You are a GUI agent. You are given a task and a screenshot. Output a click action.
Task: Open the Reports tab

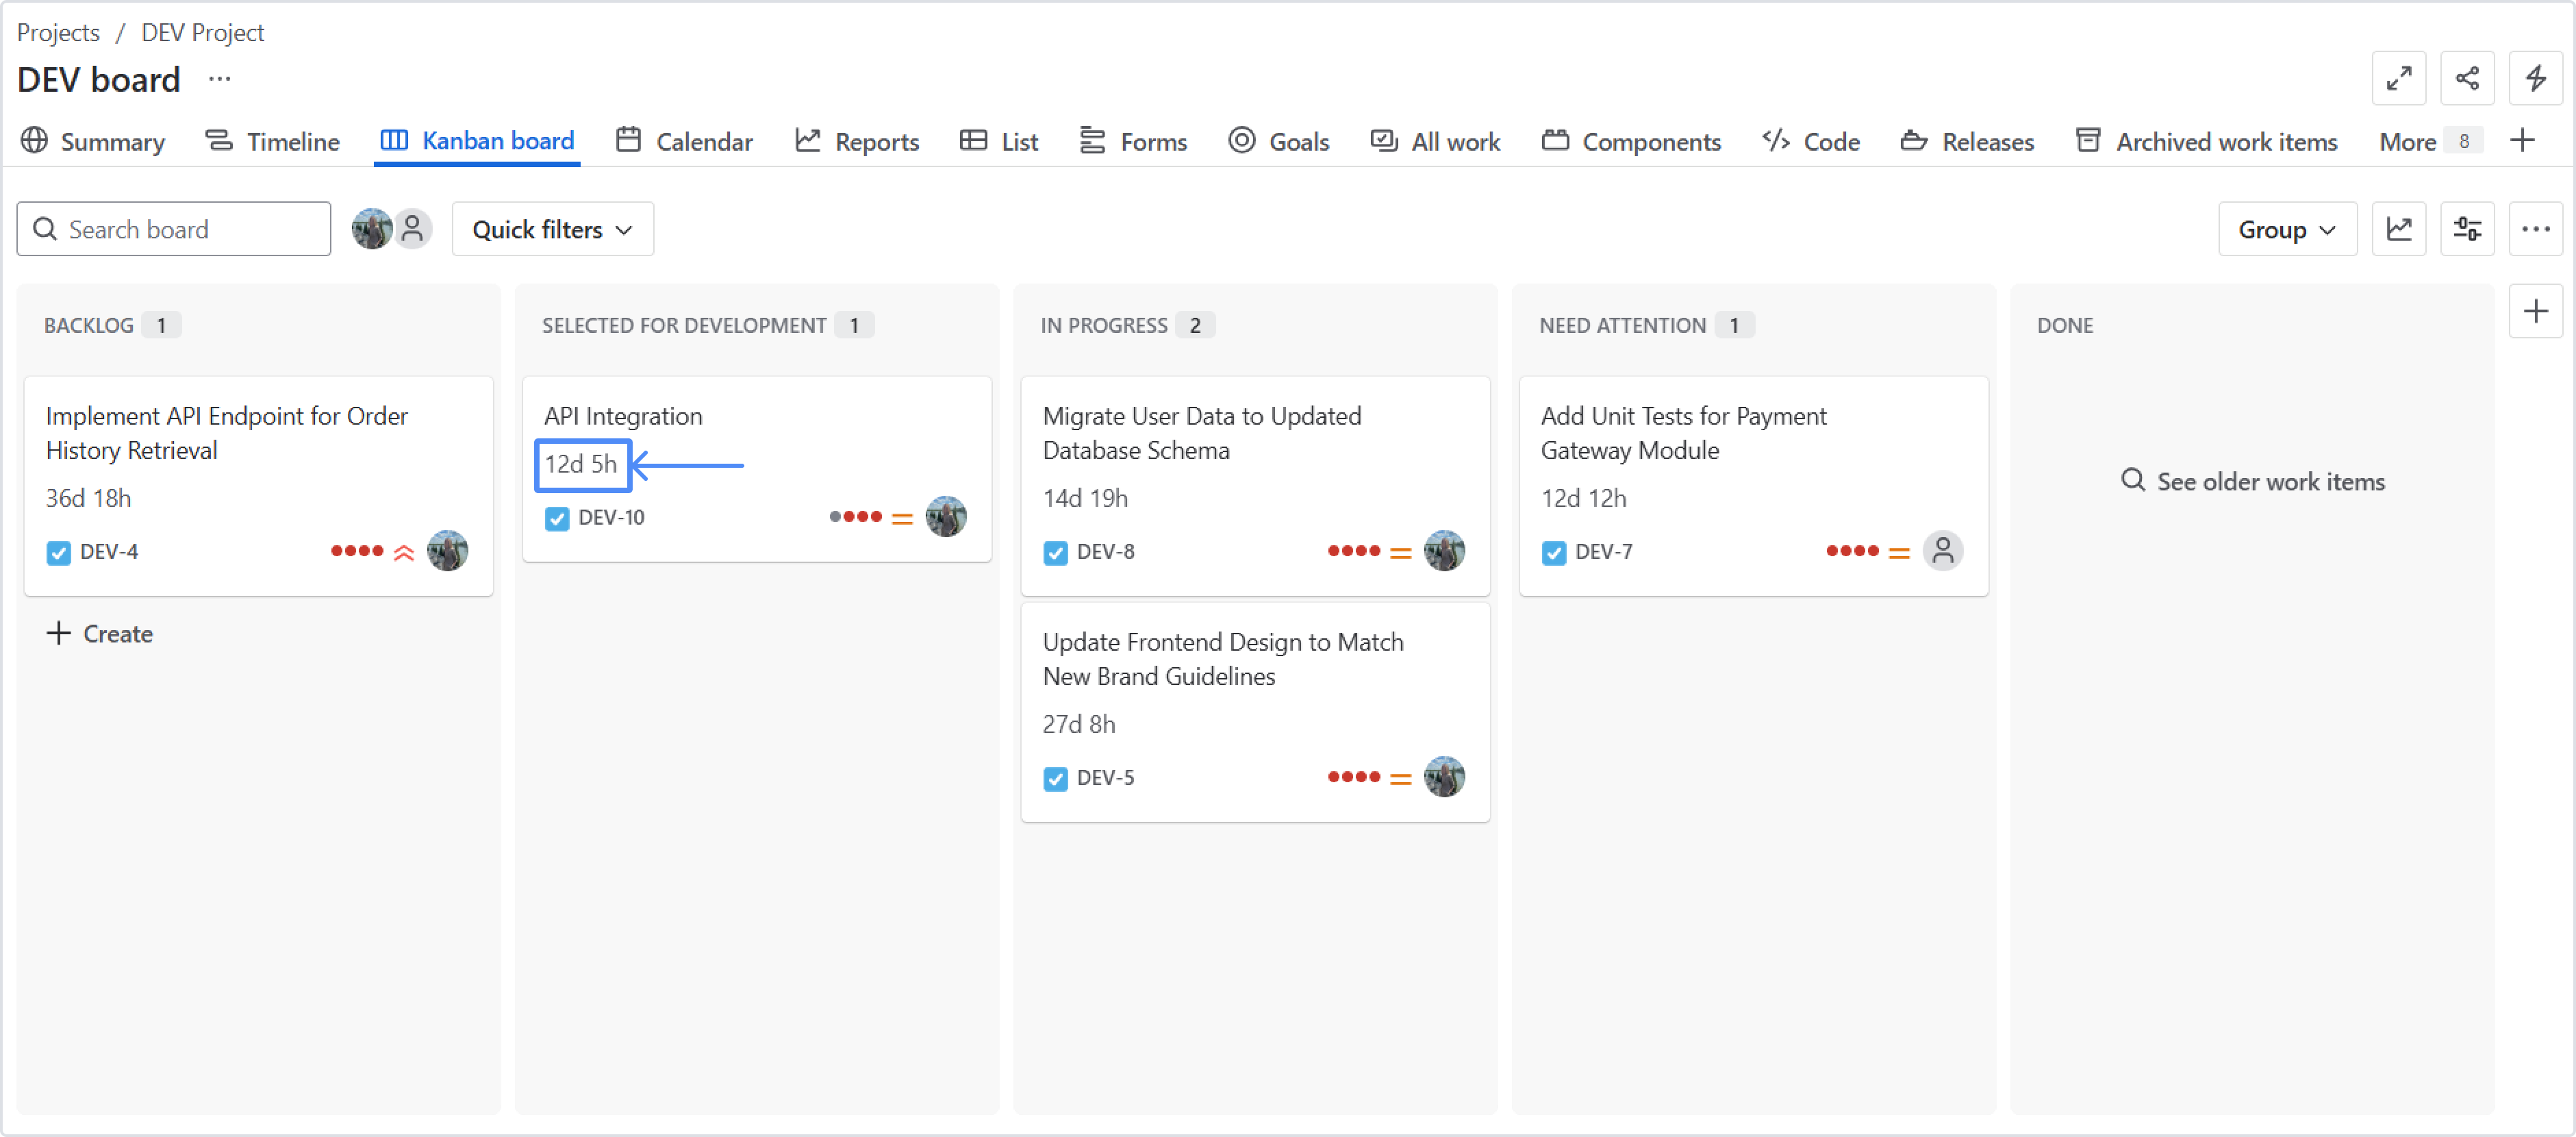coord(857,141)
